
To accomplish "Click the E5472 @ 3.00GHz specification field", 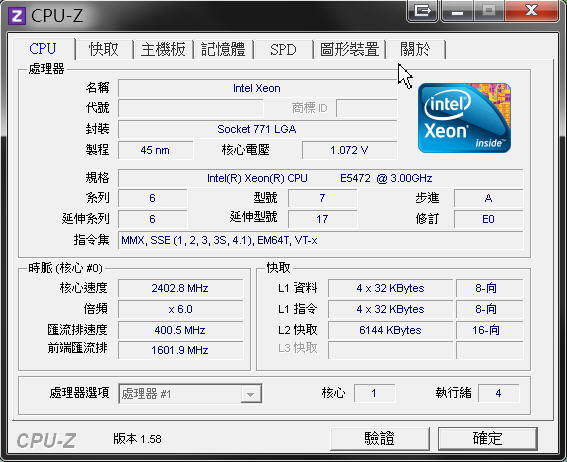I will [320, 178].
